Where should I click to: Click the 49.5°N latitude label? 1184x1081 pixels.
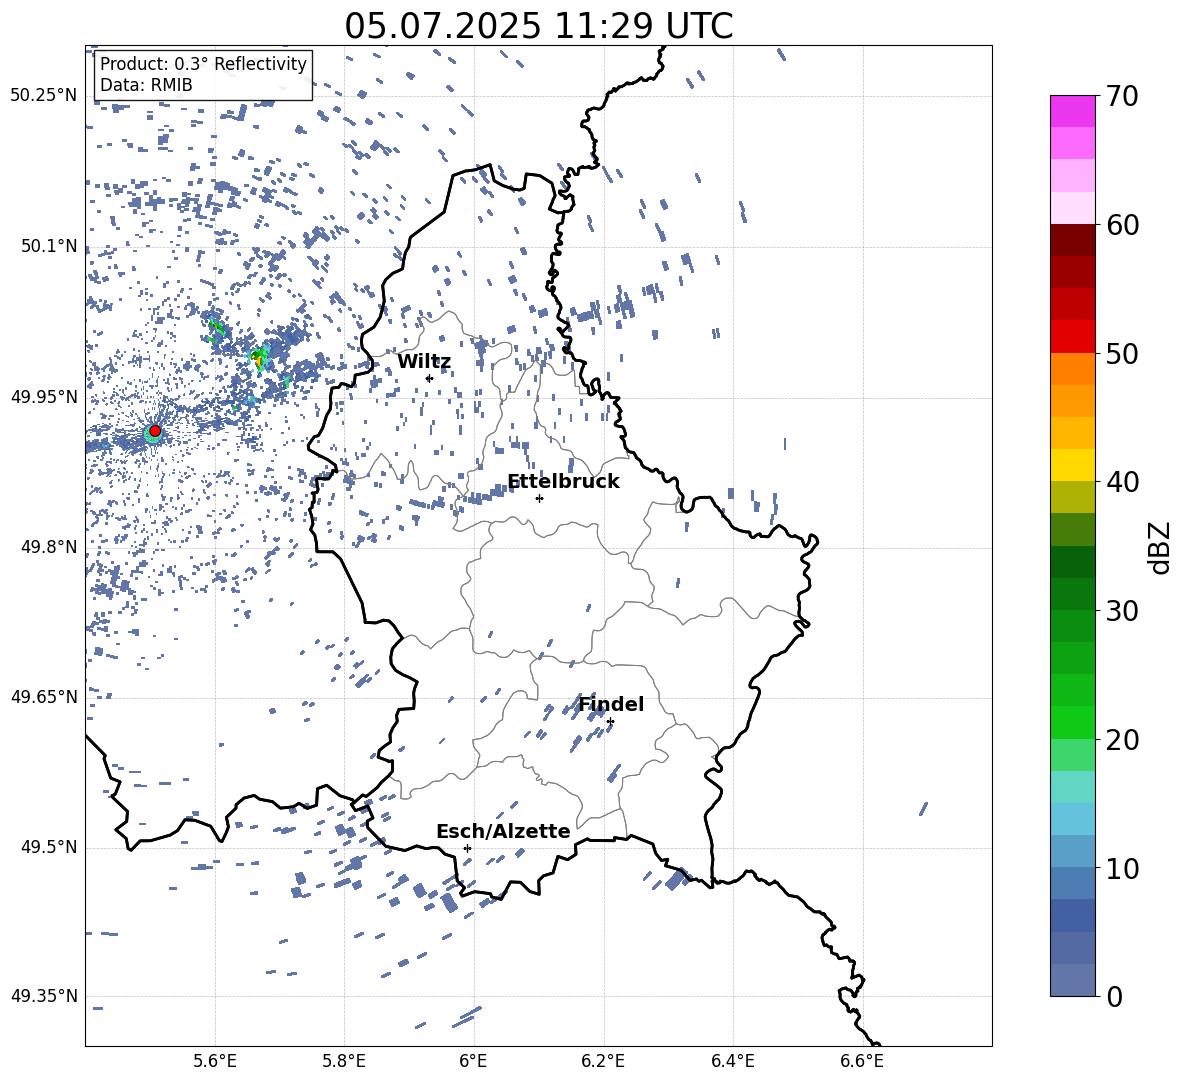pos(49,847)
